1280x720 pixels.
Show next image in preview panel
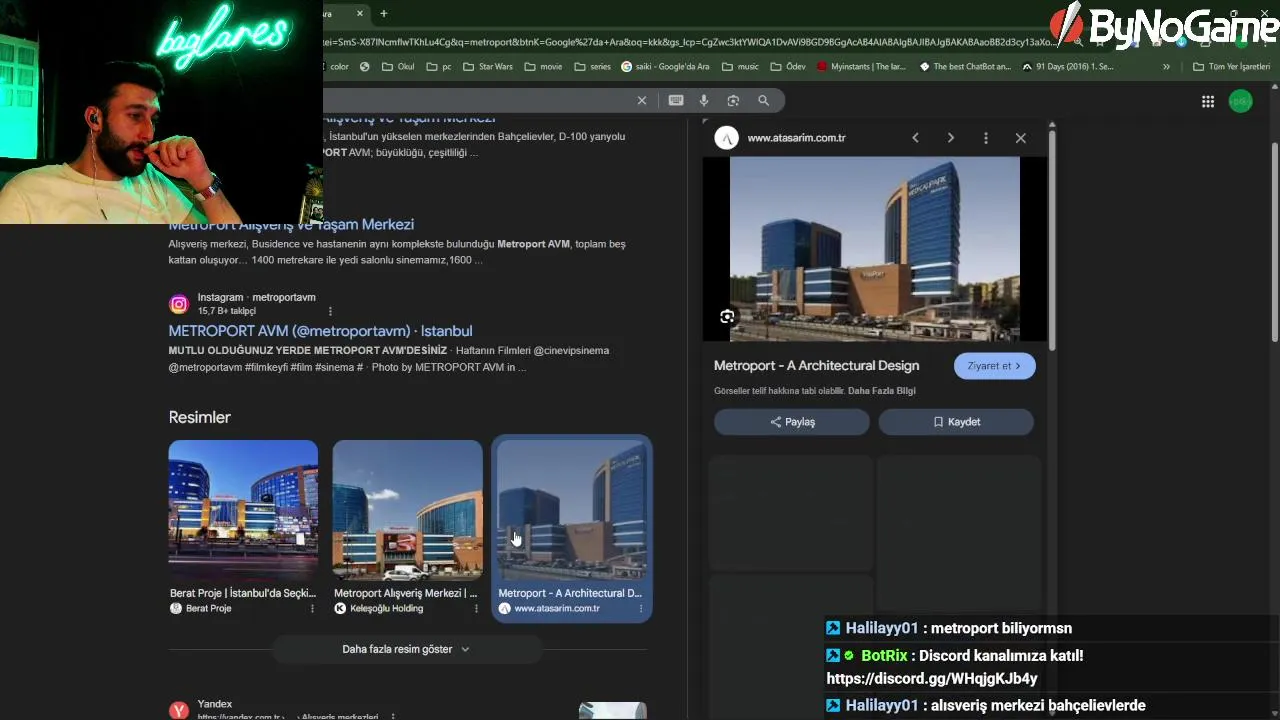coord(950,138)
